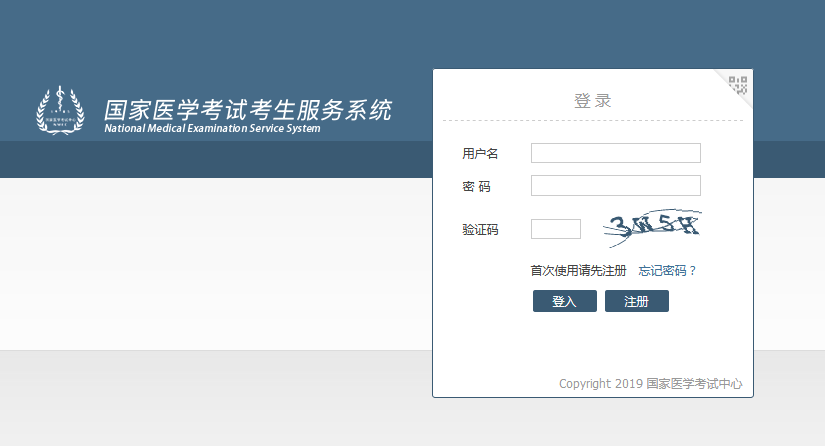
Task: Click the medical examination emblem logo
Action: pyautogui.click(x=61, y=110)
